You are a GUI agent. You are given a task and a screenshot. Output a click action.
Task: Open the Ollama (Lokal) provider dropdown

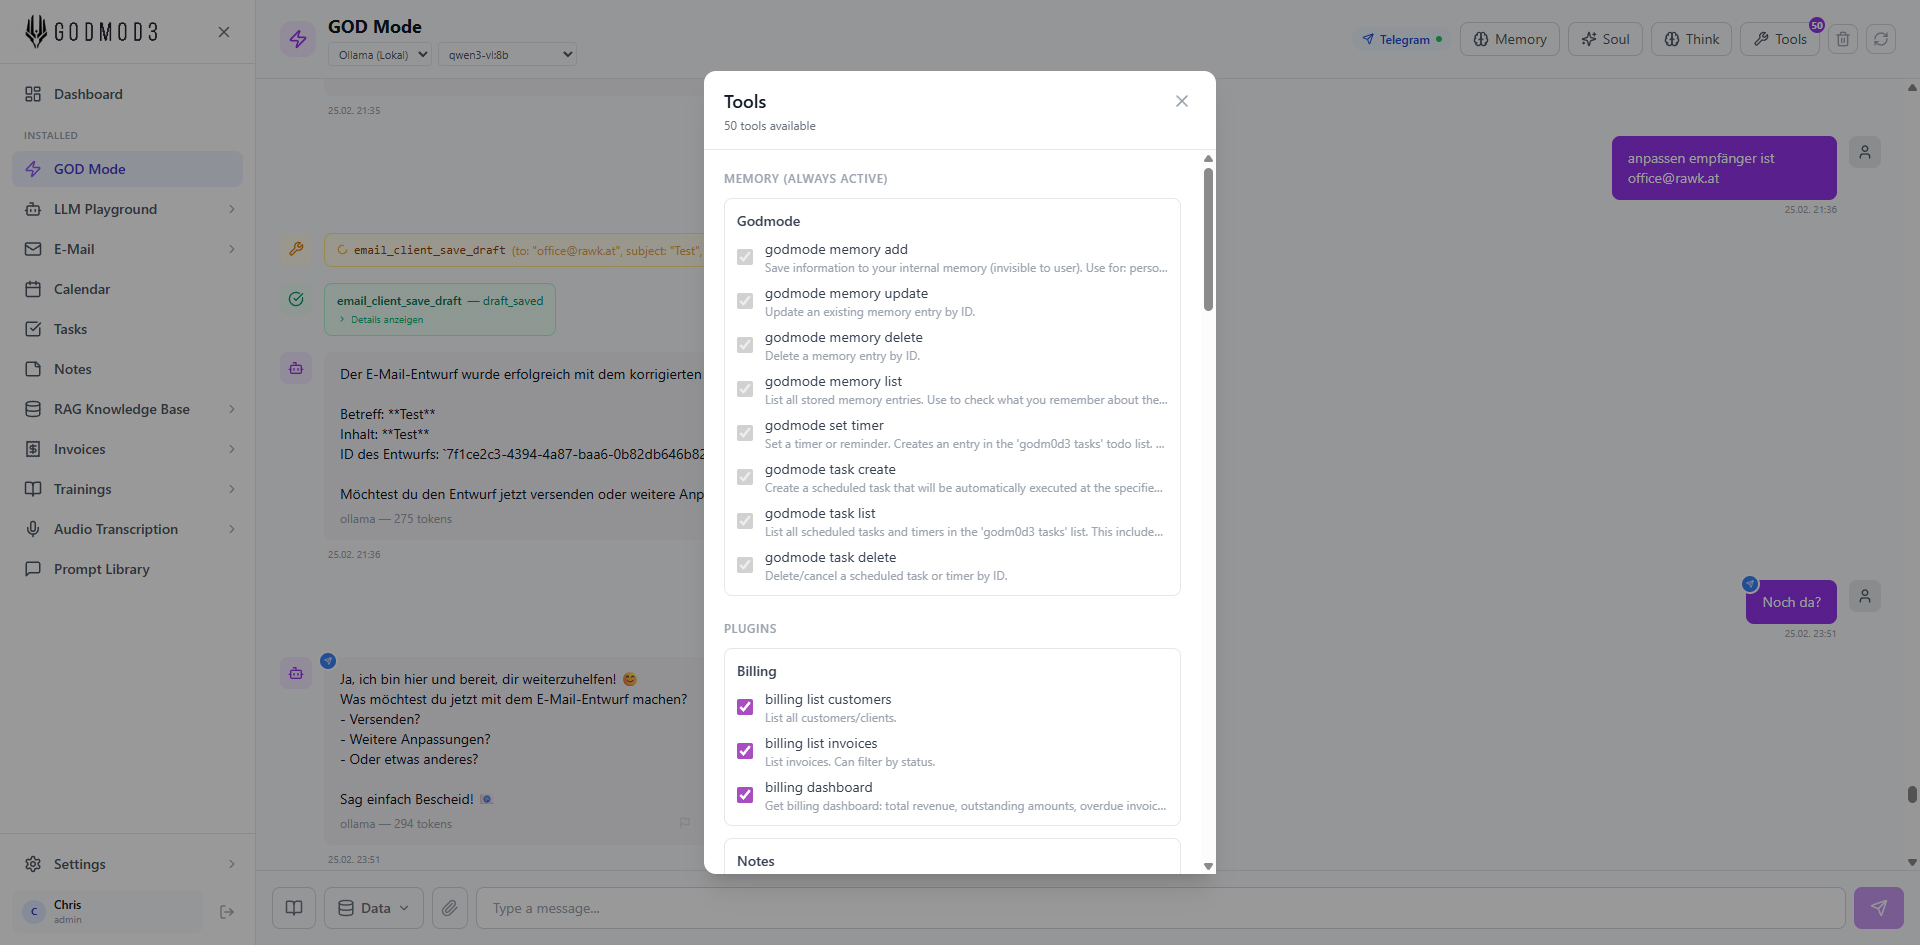tap(380, 55)
